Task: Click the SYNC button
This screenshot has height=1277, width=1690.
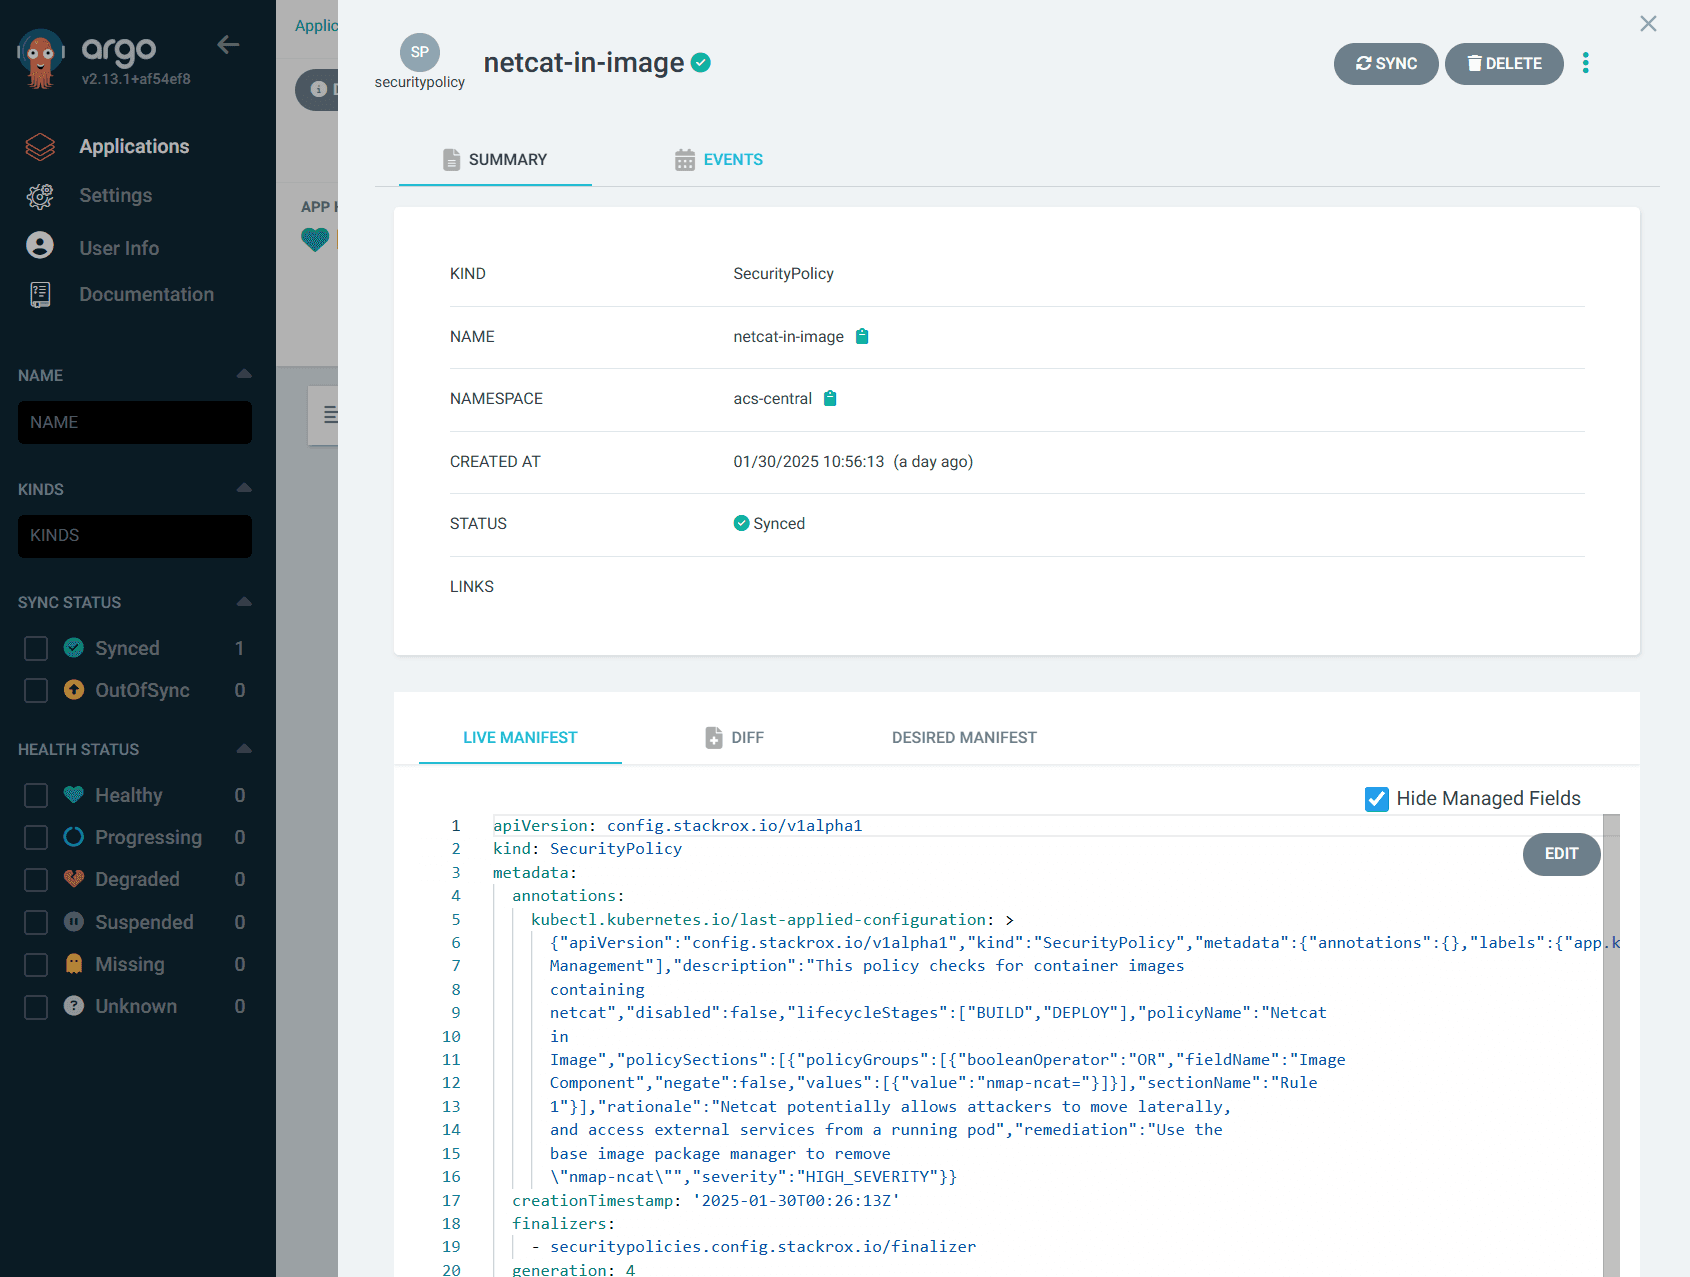Action: pos(1386,64)
